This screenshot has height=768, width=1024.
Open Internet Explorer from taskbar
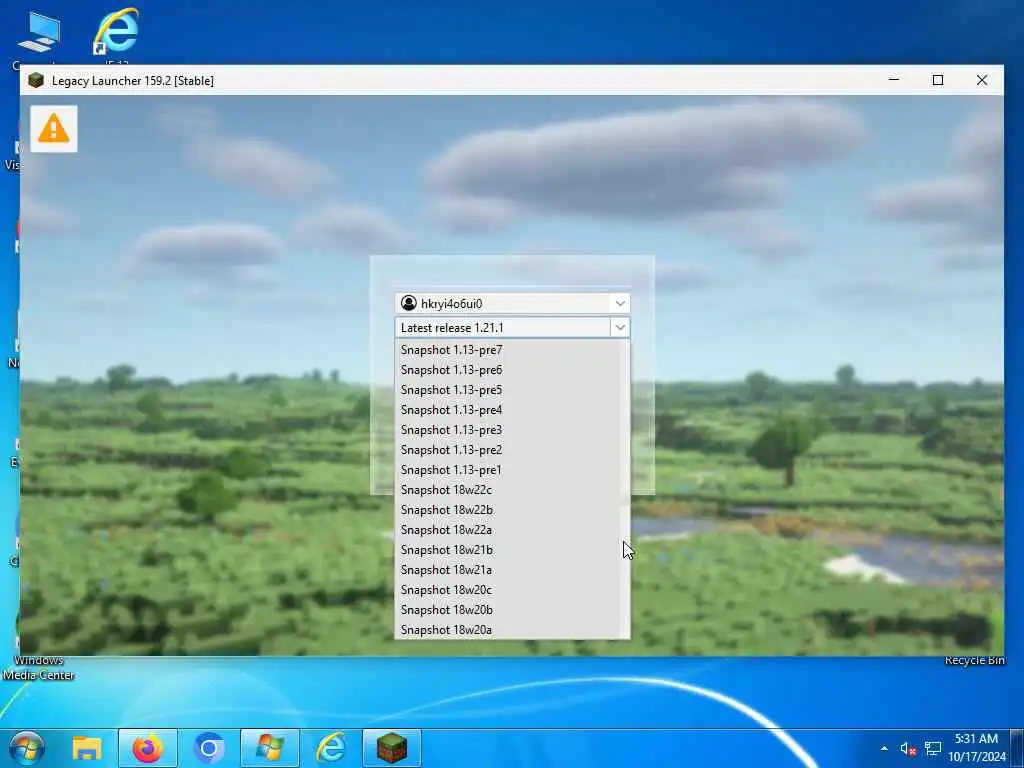click(x=330, y=748)
